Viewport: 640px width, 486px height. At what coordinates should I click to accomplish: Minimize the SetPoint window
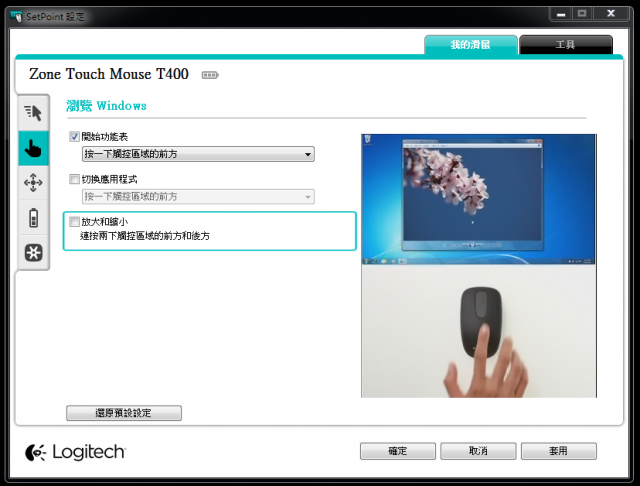coord(561,14)
